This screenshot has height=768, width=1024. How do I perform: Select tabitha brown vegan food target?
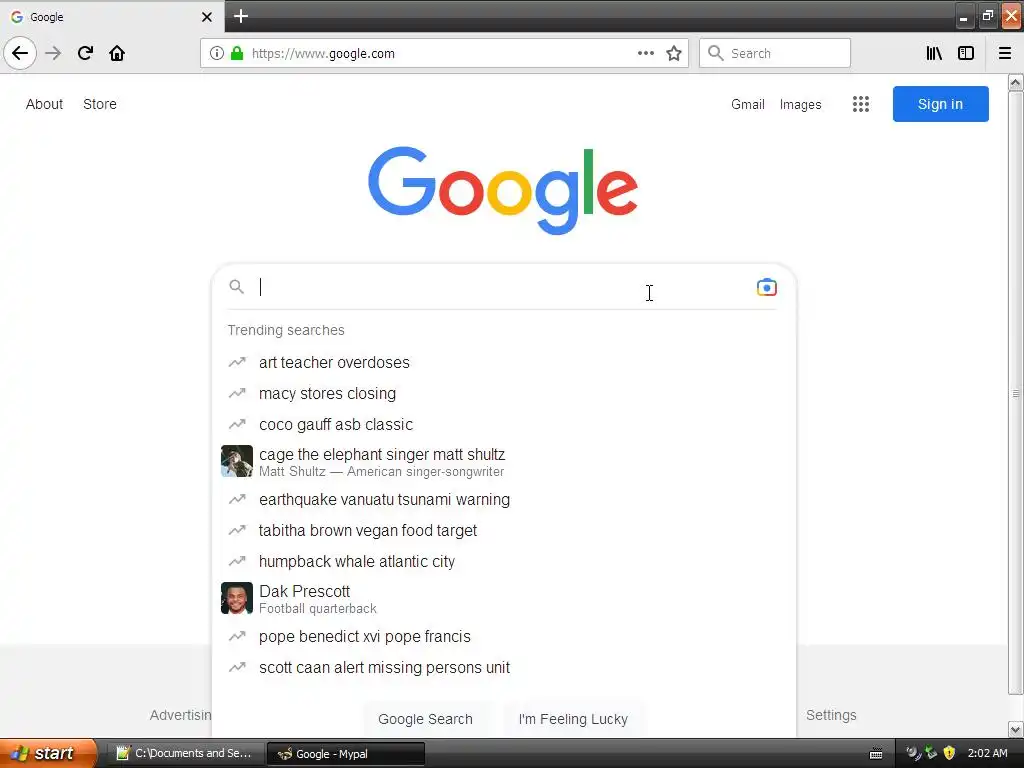(x=502, y=530)
